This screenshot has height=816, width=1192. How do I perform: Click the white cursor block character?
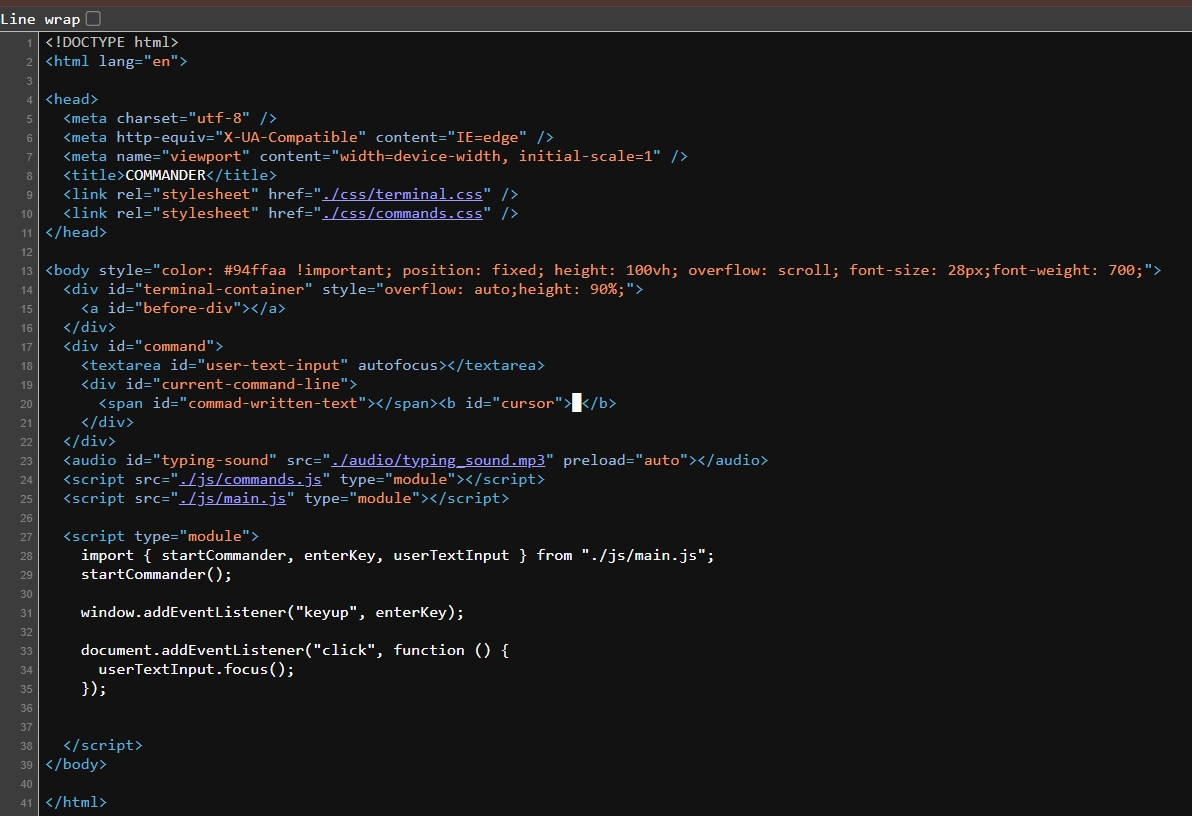click(576, 403)
